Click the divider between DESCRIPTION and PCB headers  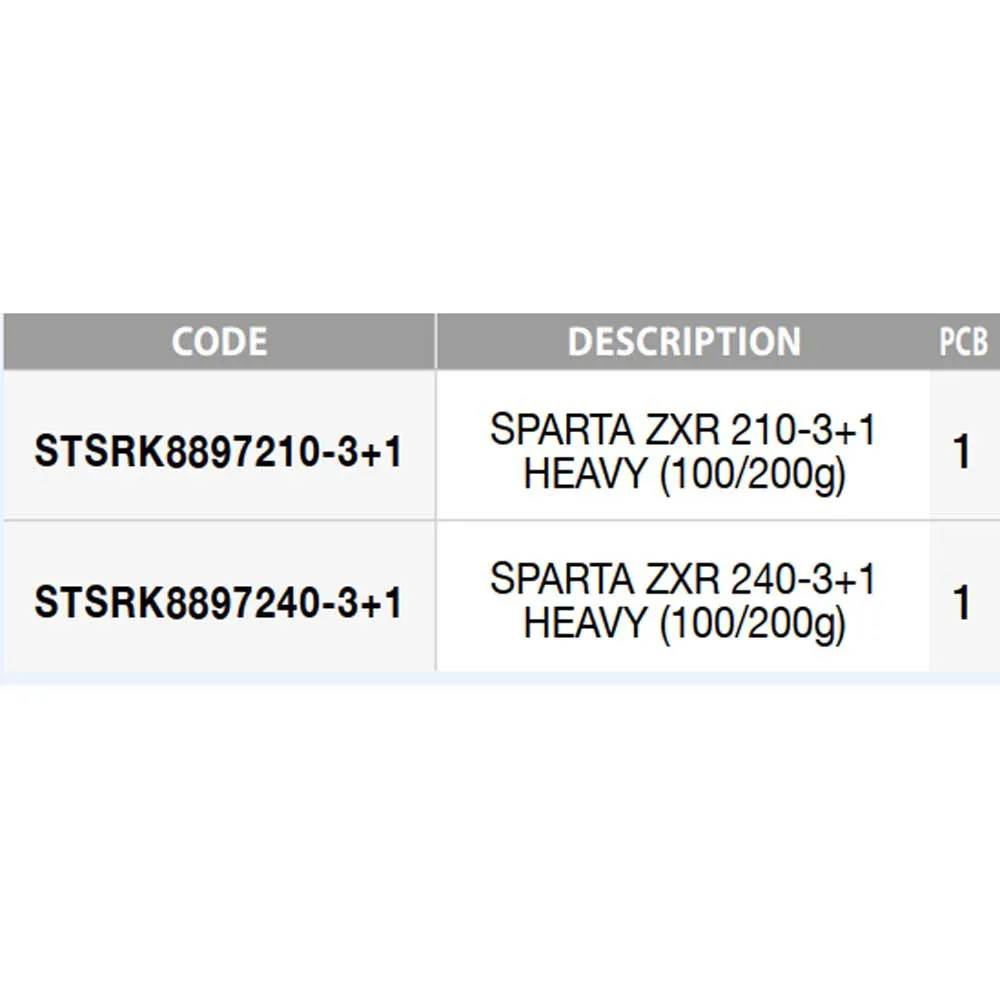[929, 341]
